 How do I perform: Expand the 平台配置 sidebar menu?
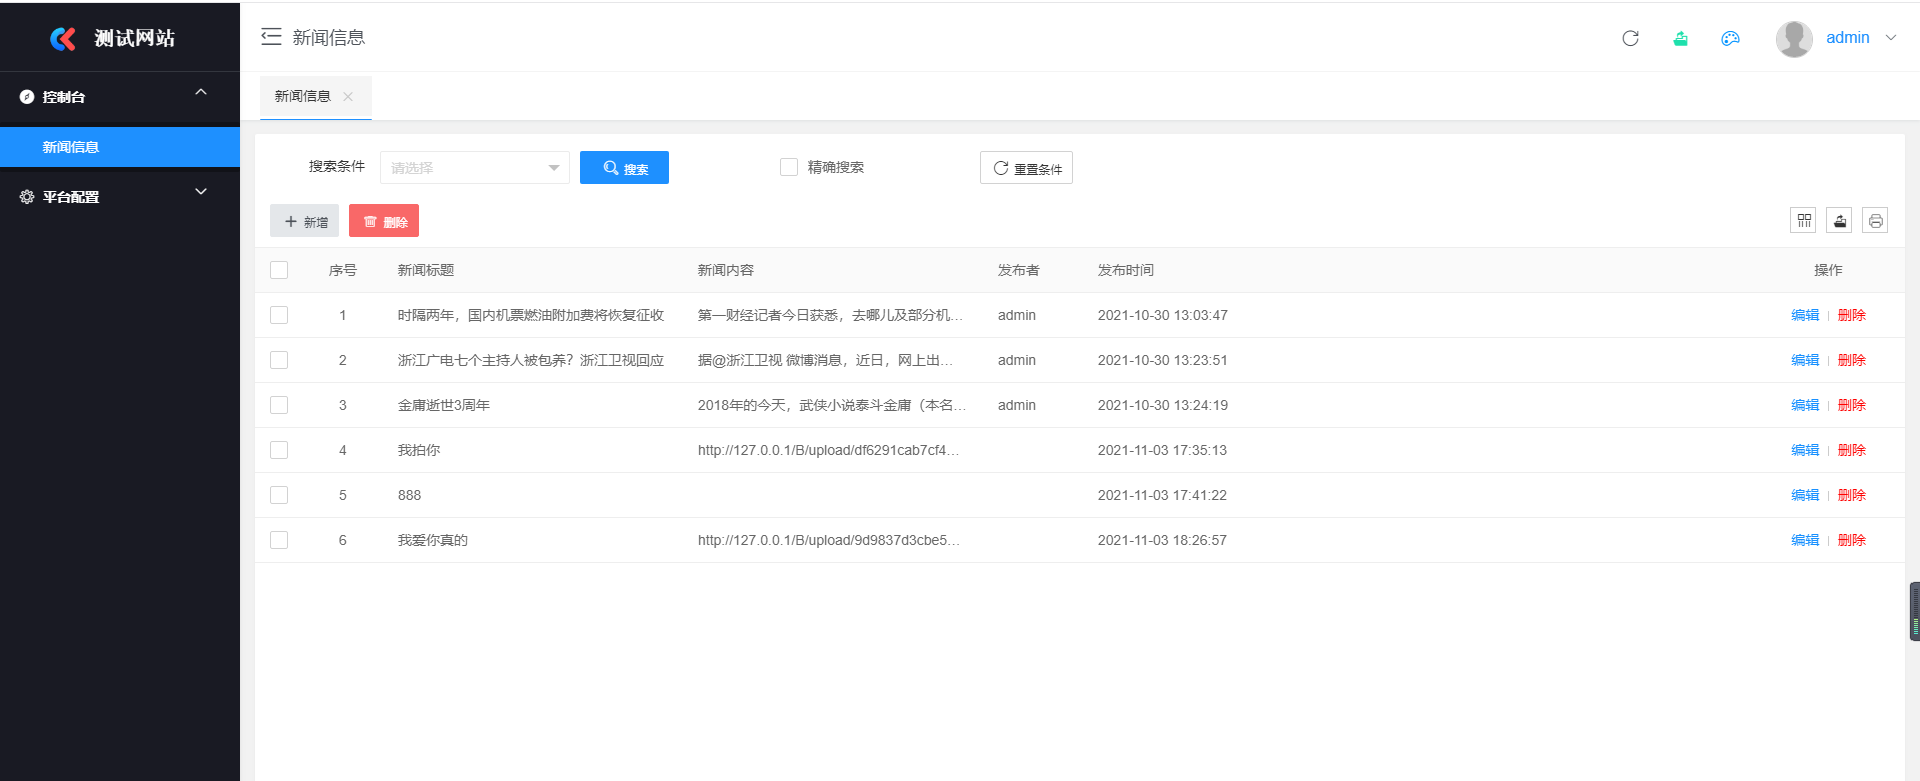120,197
